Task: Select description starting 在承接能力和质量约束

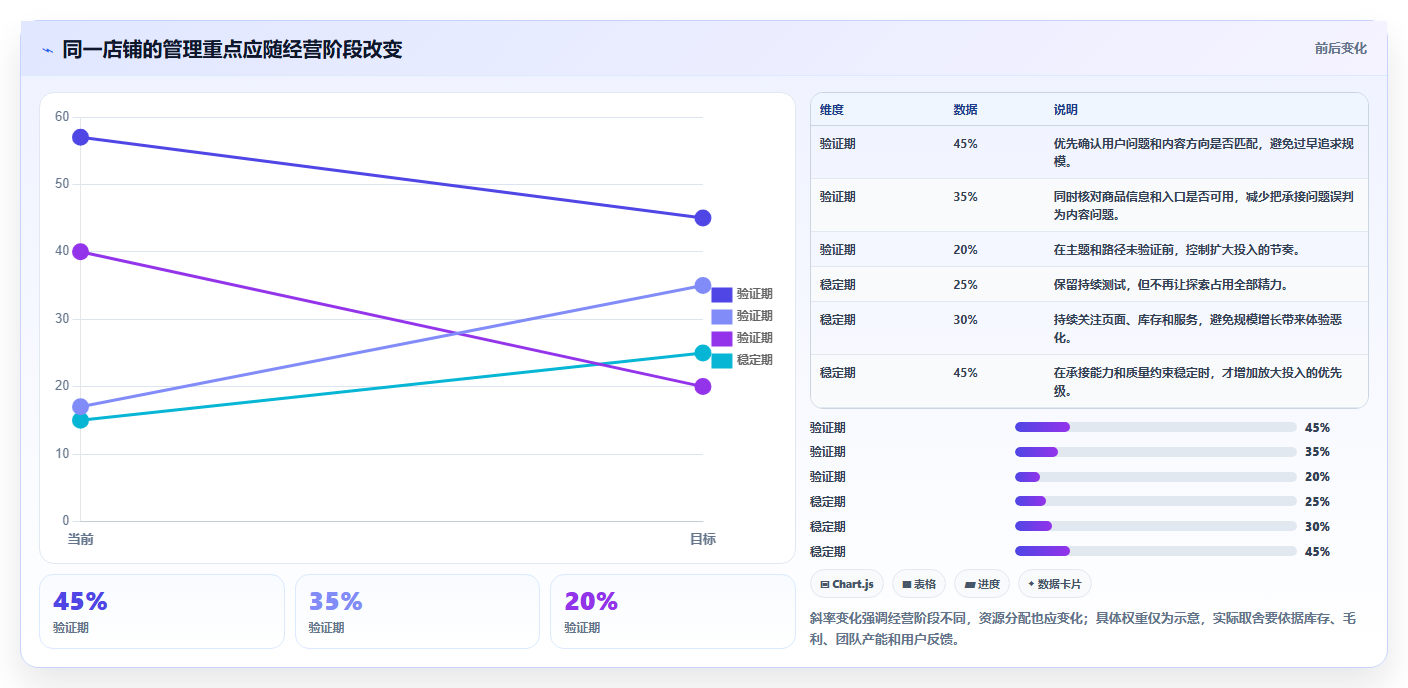Action: click(1198, 381)
